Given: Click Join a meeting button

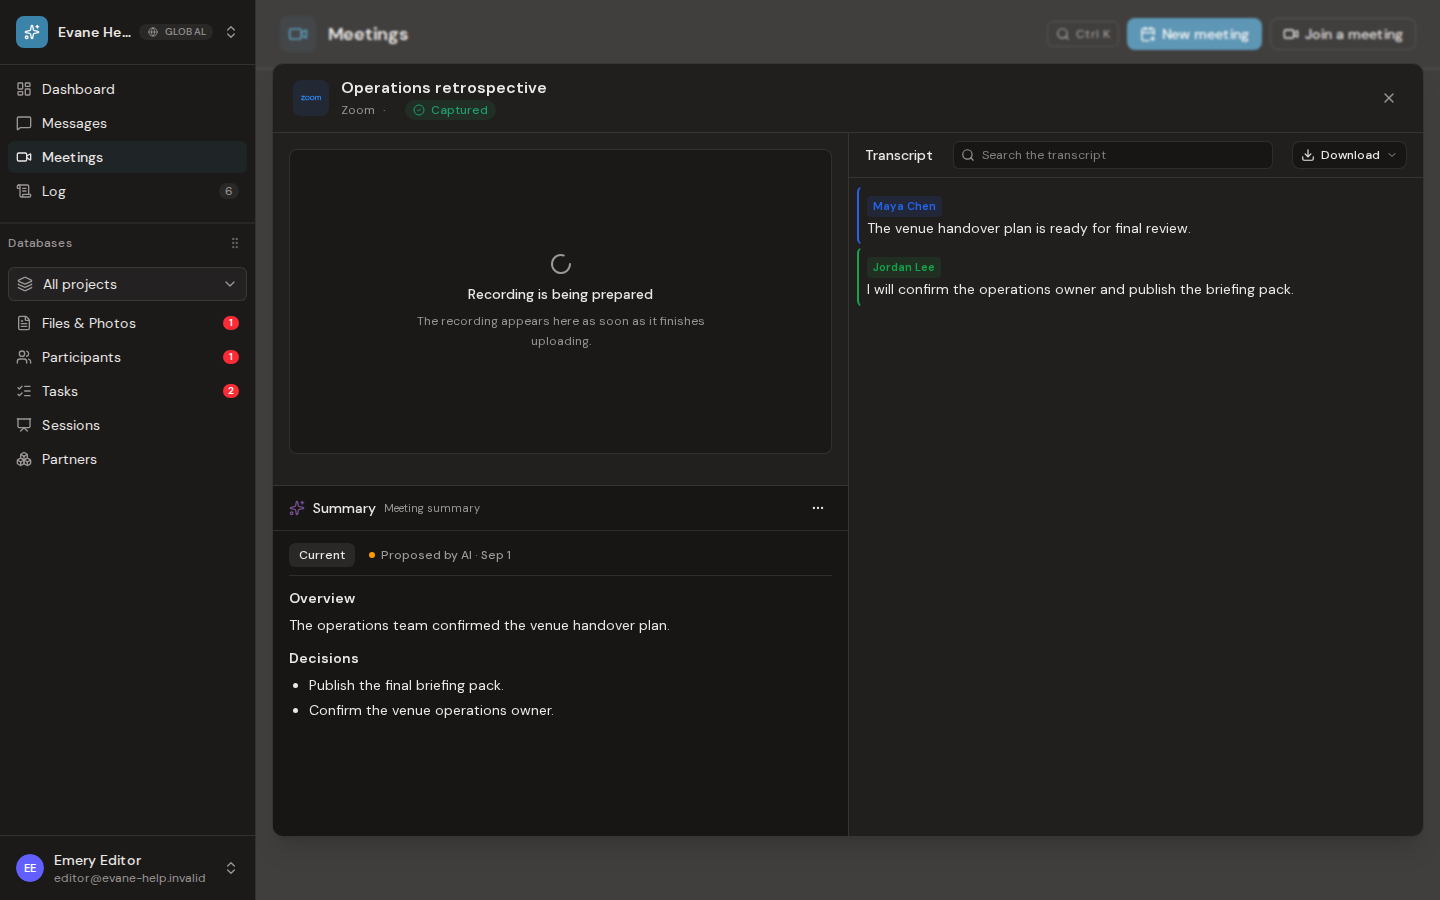Looking at the screenshot, I should tap(1343, 34).
